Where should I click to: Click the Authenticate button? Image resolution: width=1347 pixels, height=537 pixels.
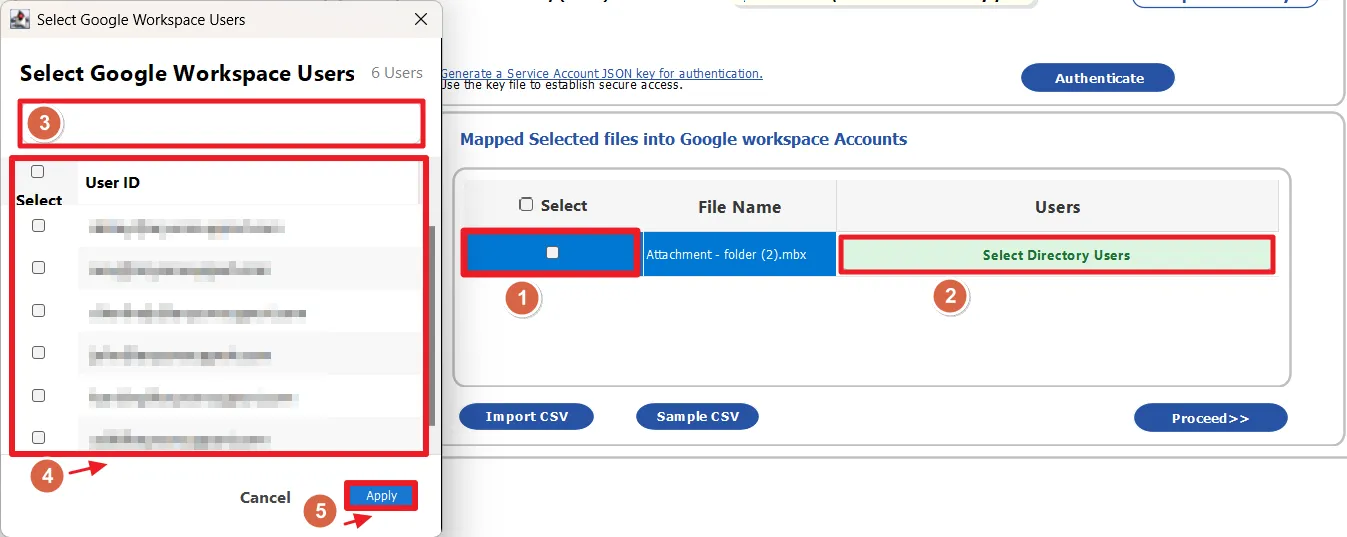1098,78
